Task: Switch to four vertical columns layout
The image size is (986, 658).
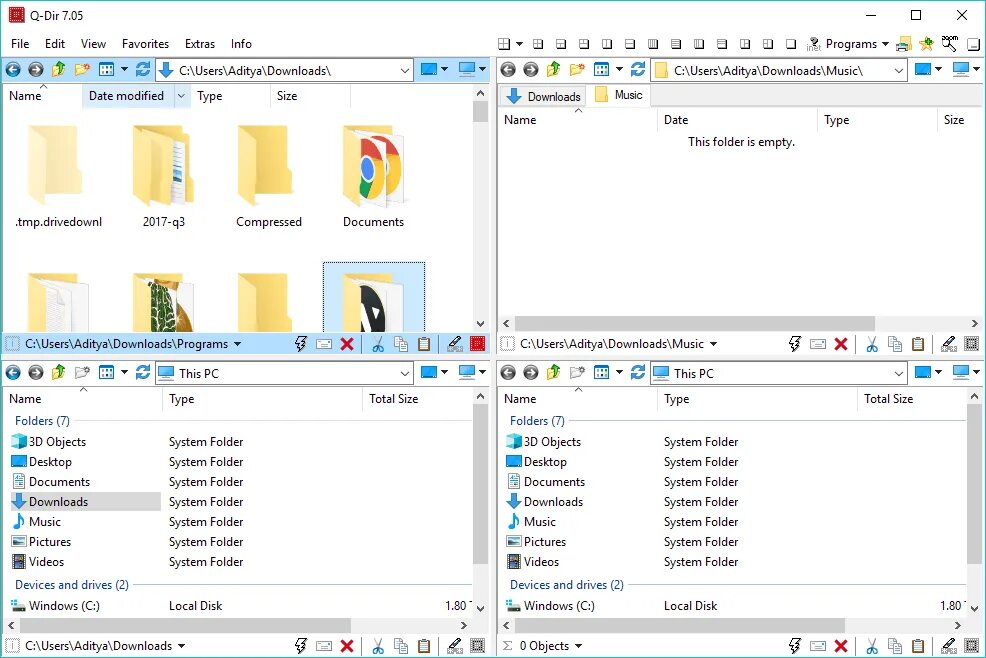Action: [653, 44]
